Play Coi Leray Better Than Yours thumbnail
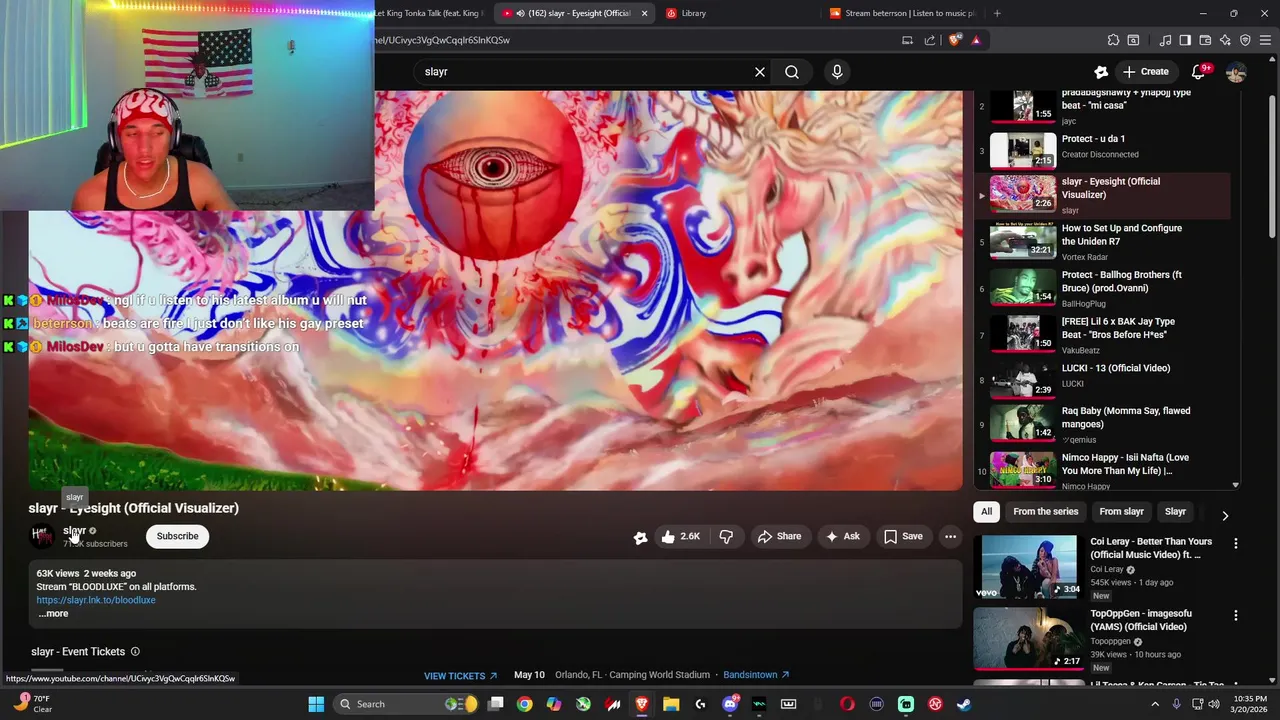 tap(1029, 567)
